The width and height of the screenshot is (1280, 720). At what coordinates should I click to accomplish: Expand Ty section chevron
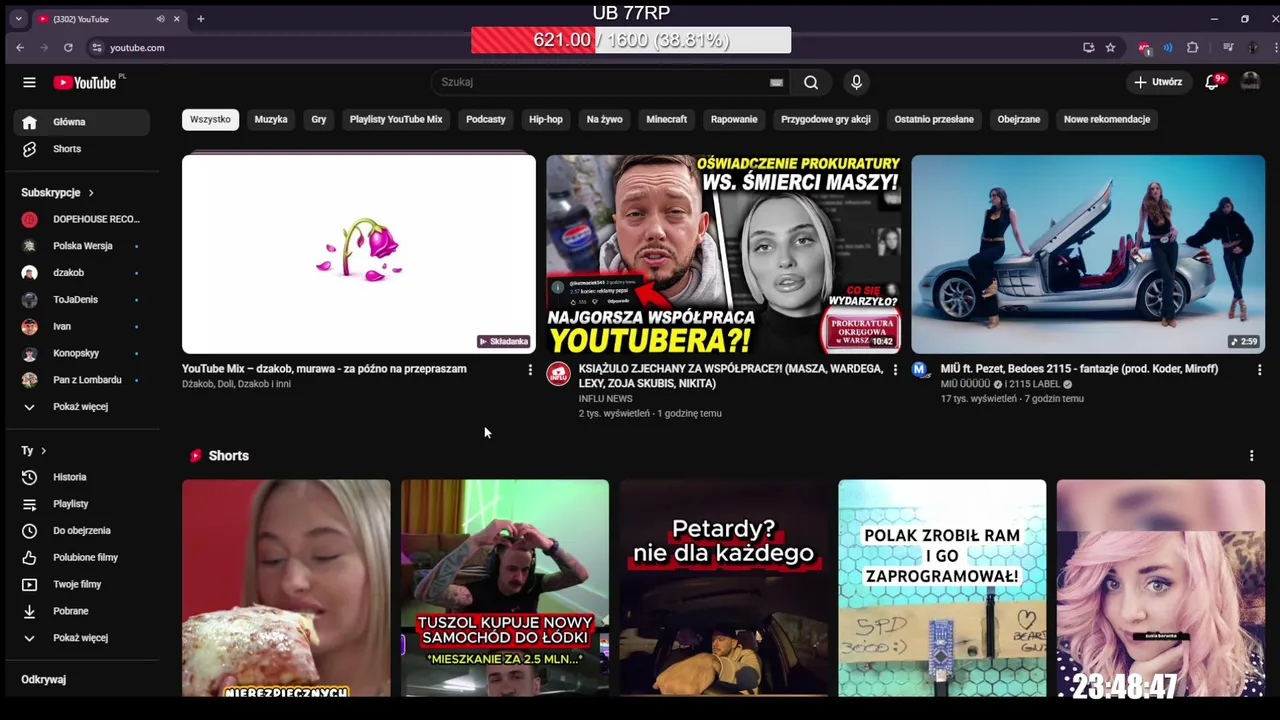43,451
